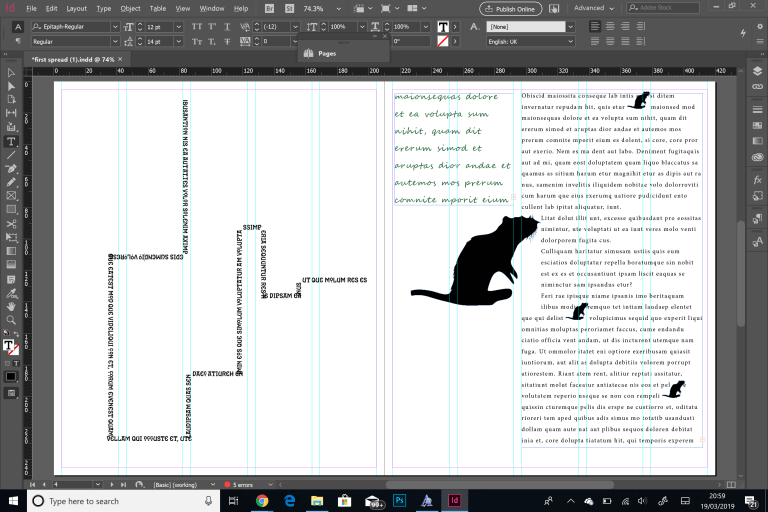Pick the Zoom magnifier tool

pyautogui.click(x=11, y=319)
